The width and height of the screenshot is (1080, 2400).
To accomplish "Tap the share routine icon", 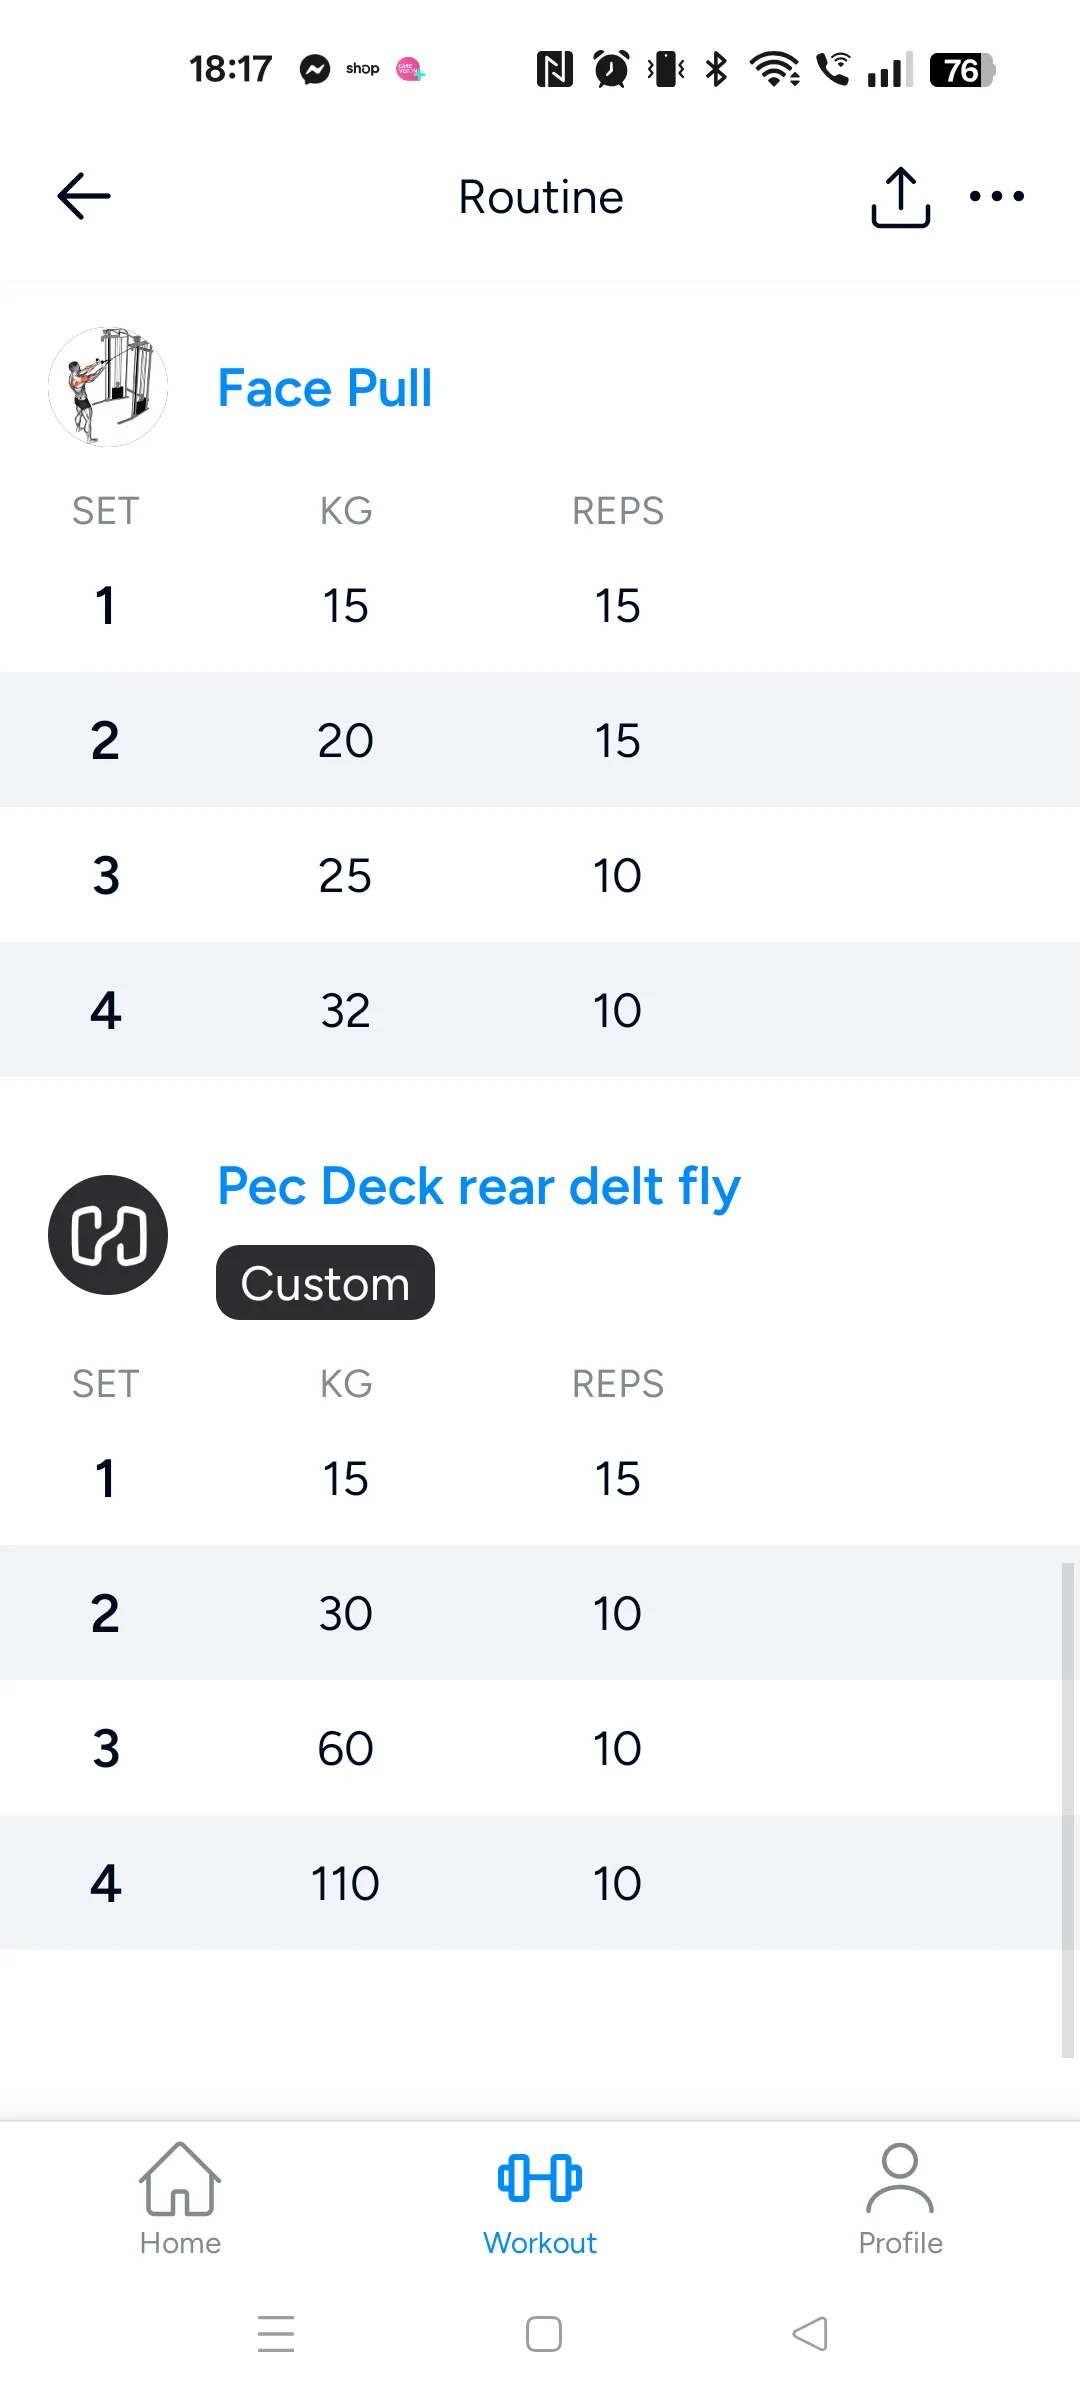I will click(x=900, y=197).
